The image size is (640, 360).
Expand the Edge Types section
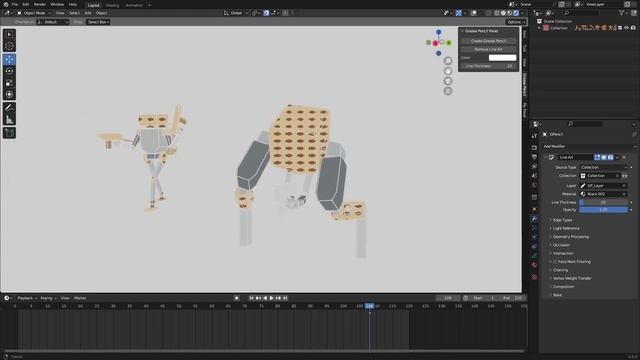tap(562, 220)
